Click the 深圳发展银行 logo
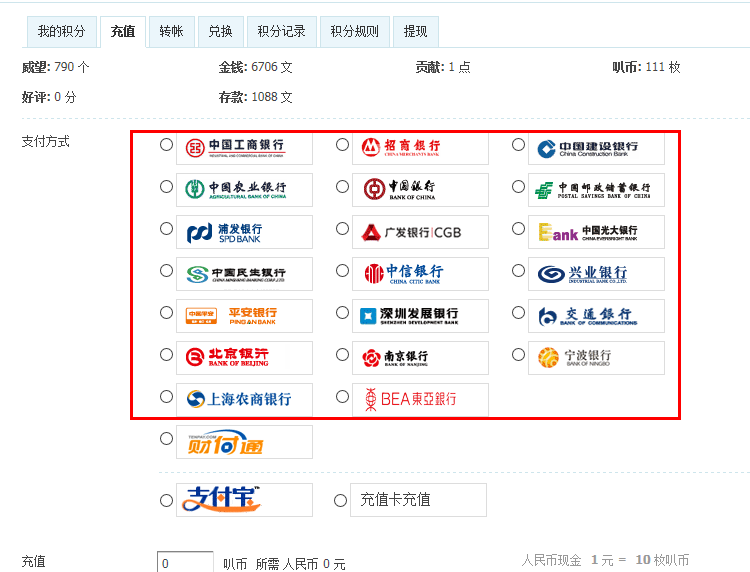The width and height of the screenshot is (750, 572). pos(420,316)
